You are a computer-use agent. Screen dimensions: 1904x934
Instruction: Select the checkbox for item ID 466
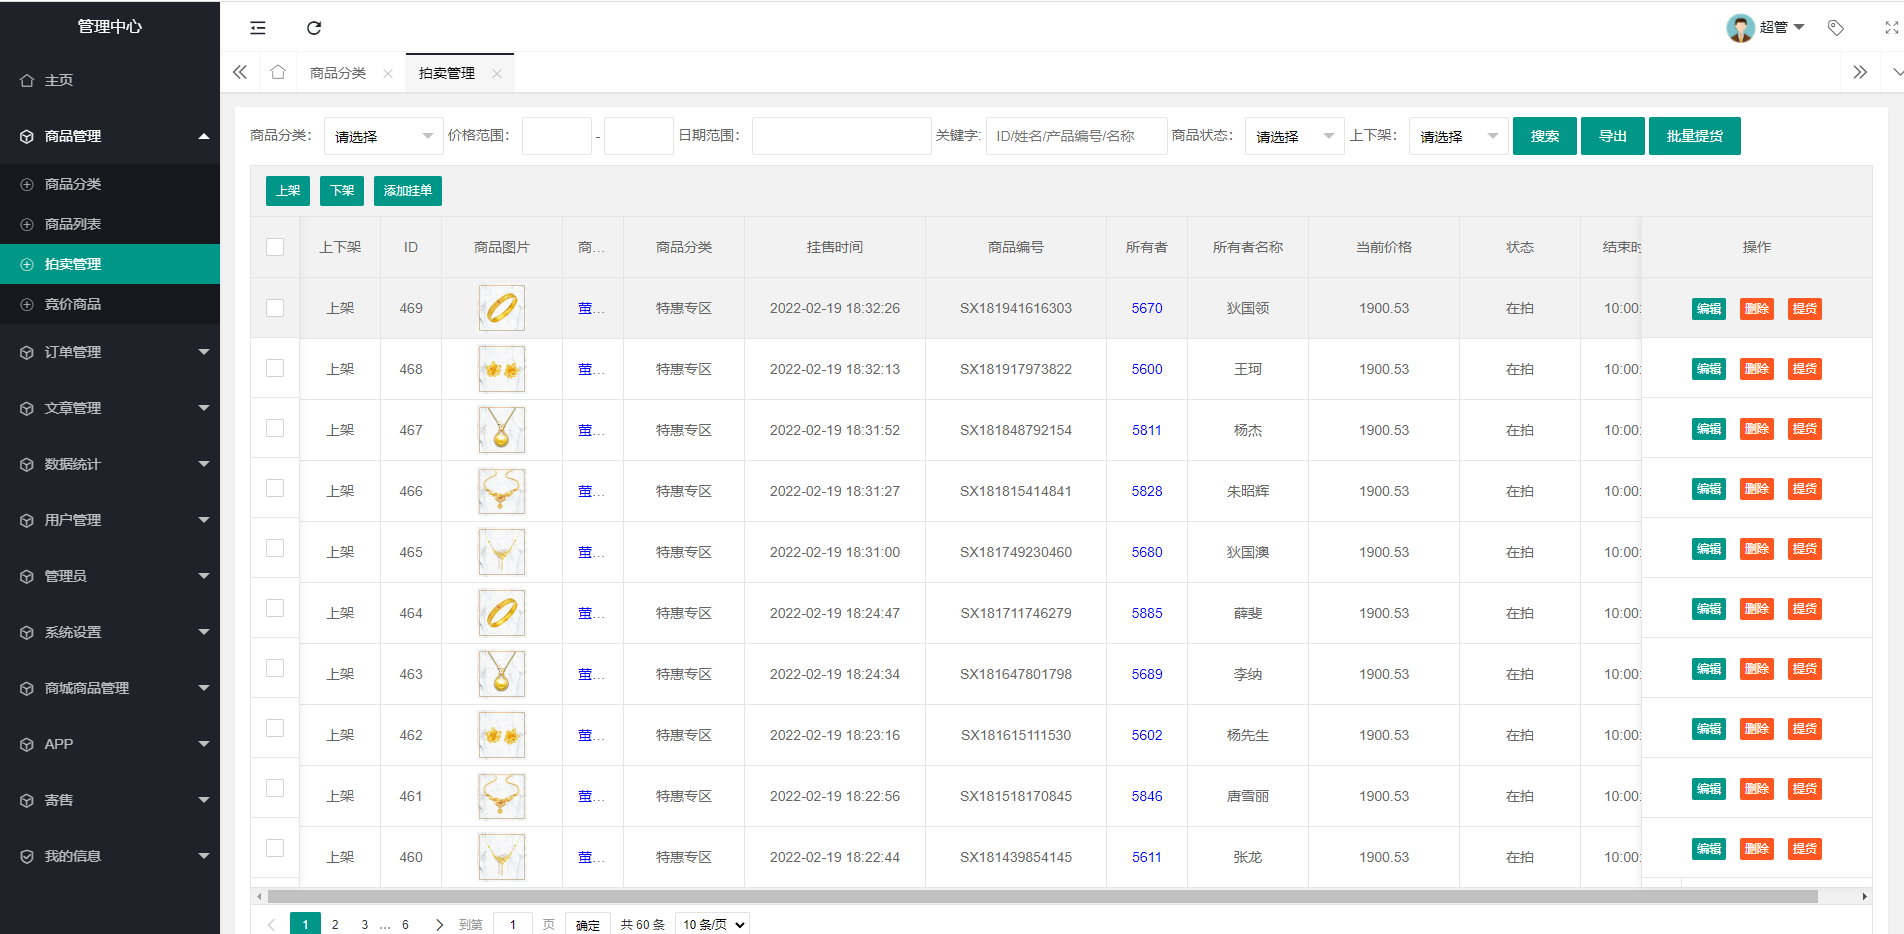click(275, 488)
